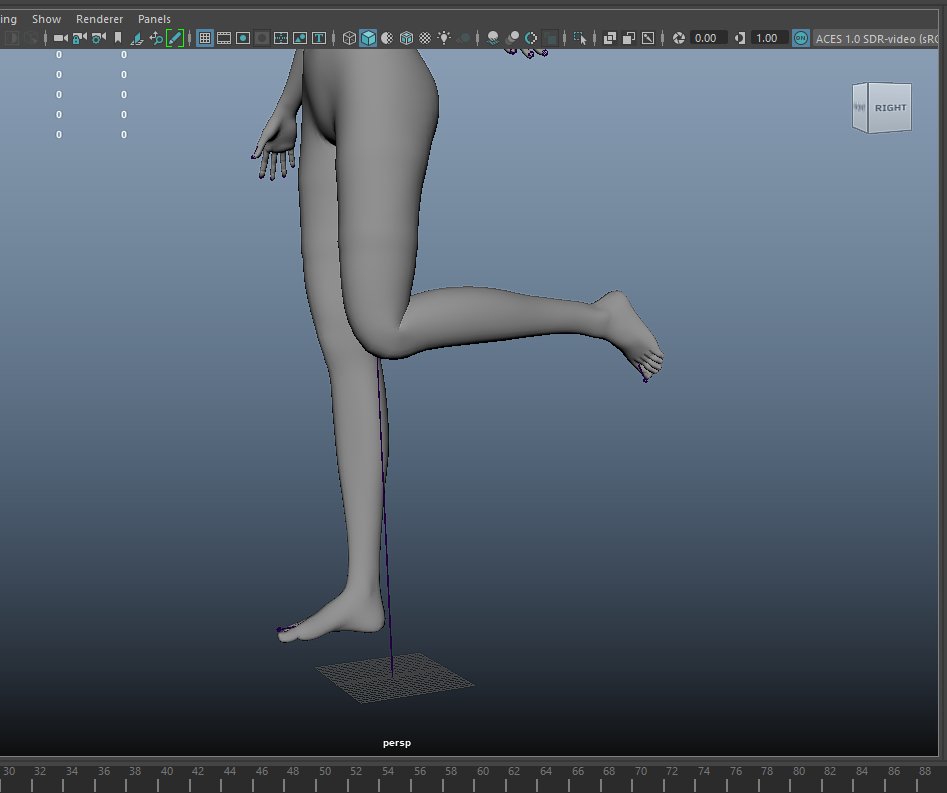947x793 pixels.
Task: Toggle isolate select mode
Action: tap(579, 37)
